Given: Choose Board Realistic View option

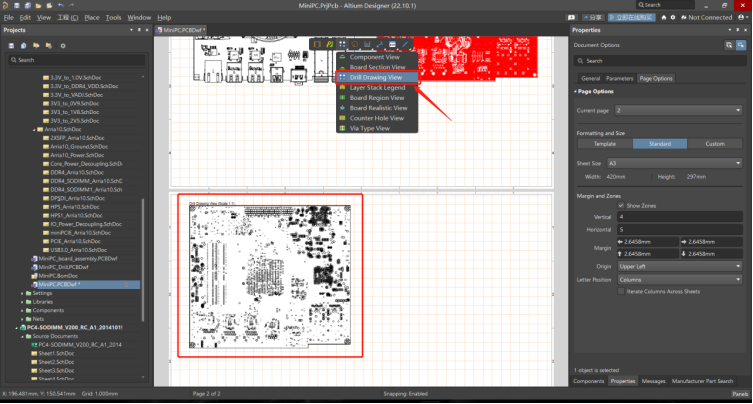Looking at the screenshot, I should (378, 108).
